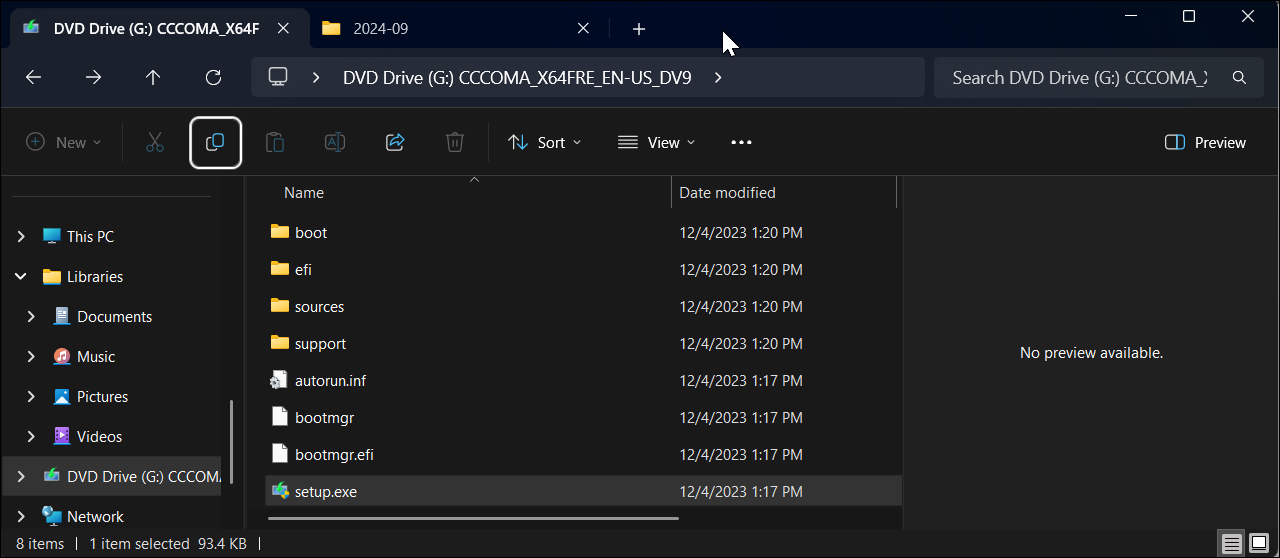The height and width of the screenshot is (558, 1280).
Task: Open the View dropdown
Action: pos(656,143)
